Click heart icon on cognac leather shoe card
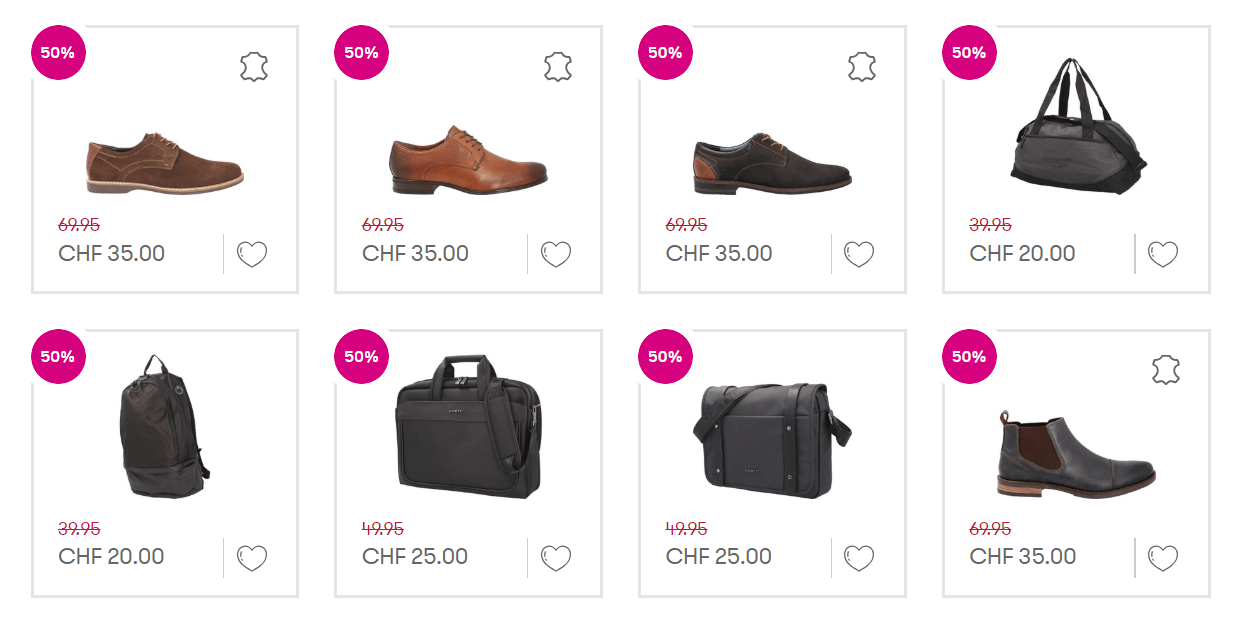The width and height of the screenshot is (1257, 620). point(556,254)
